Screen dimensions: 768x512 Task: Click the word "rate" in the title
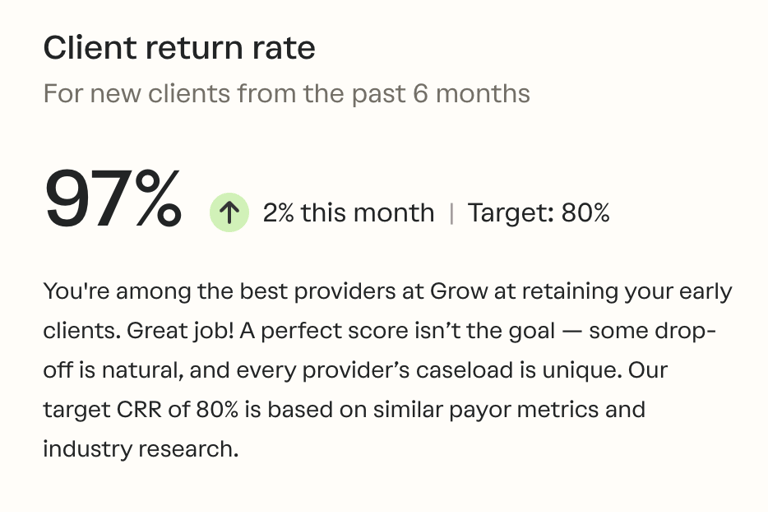point(284,49)
